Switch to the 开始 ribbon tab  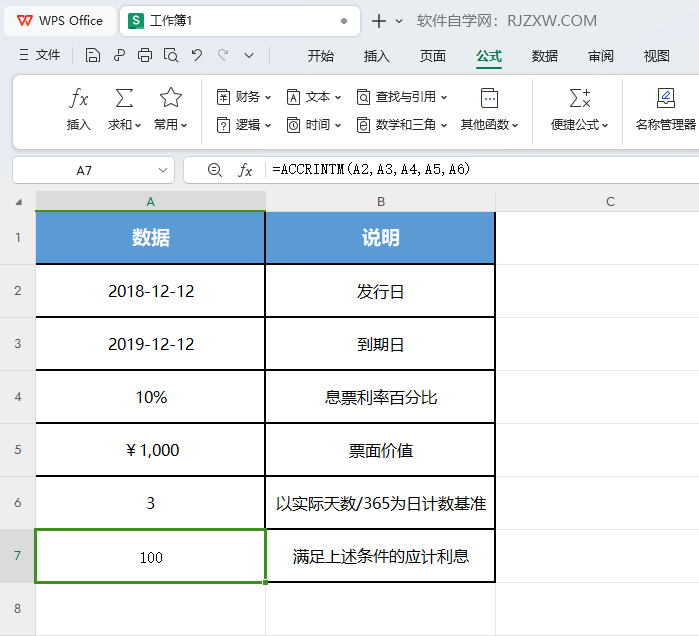(321, 56)
